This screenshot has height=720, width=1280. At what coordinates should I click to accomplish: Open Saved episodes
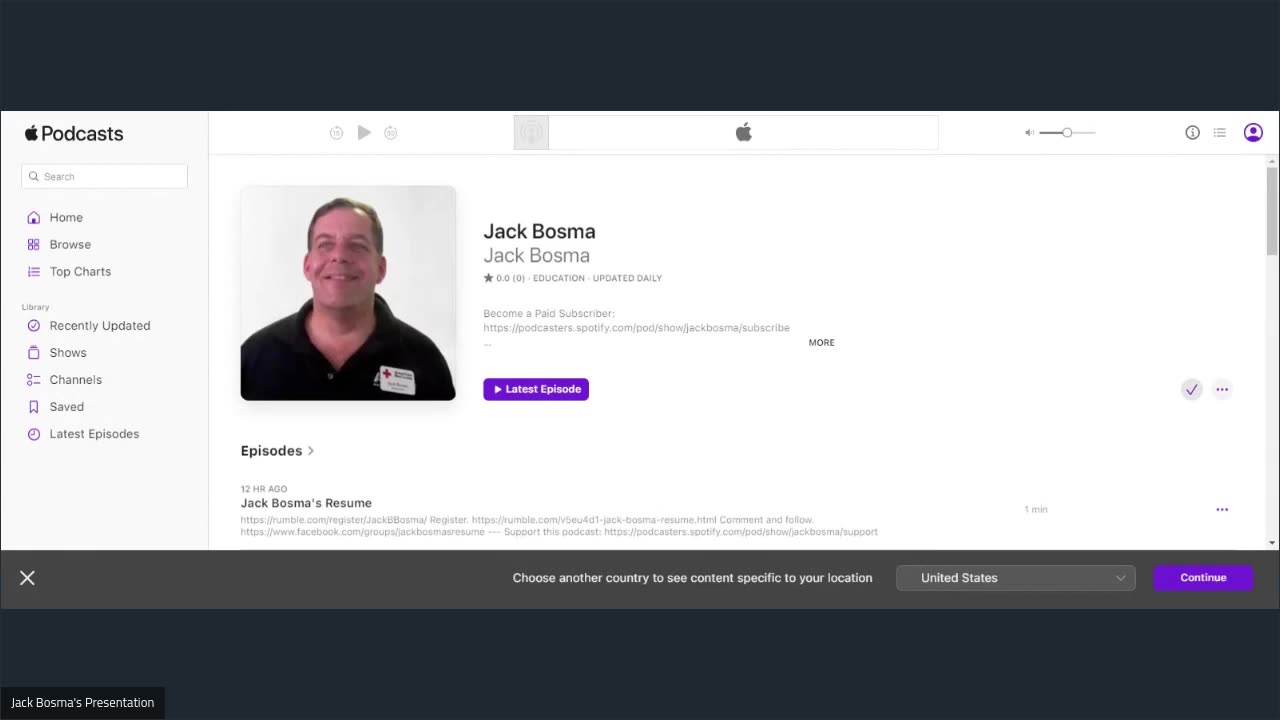[x=67, y=406]
